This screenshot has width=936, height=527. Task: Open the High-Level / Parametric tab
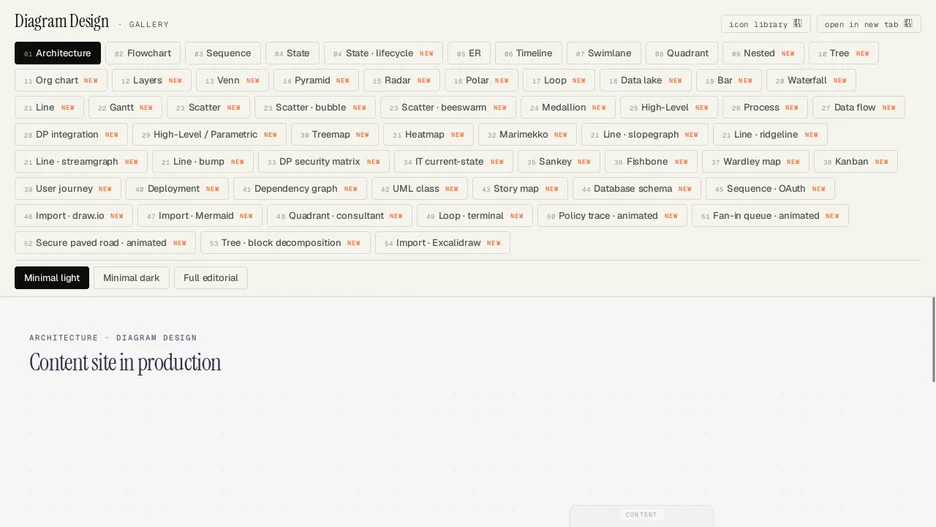click(x=210, y=134)
